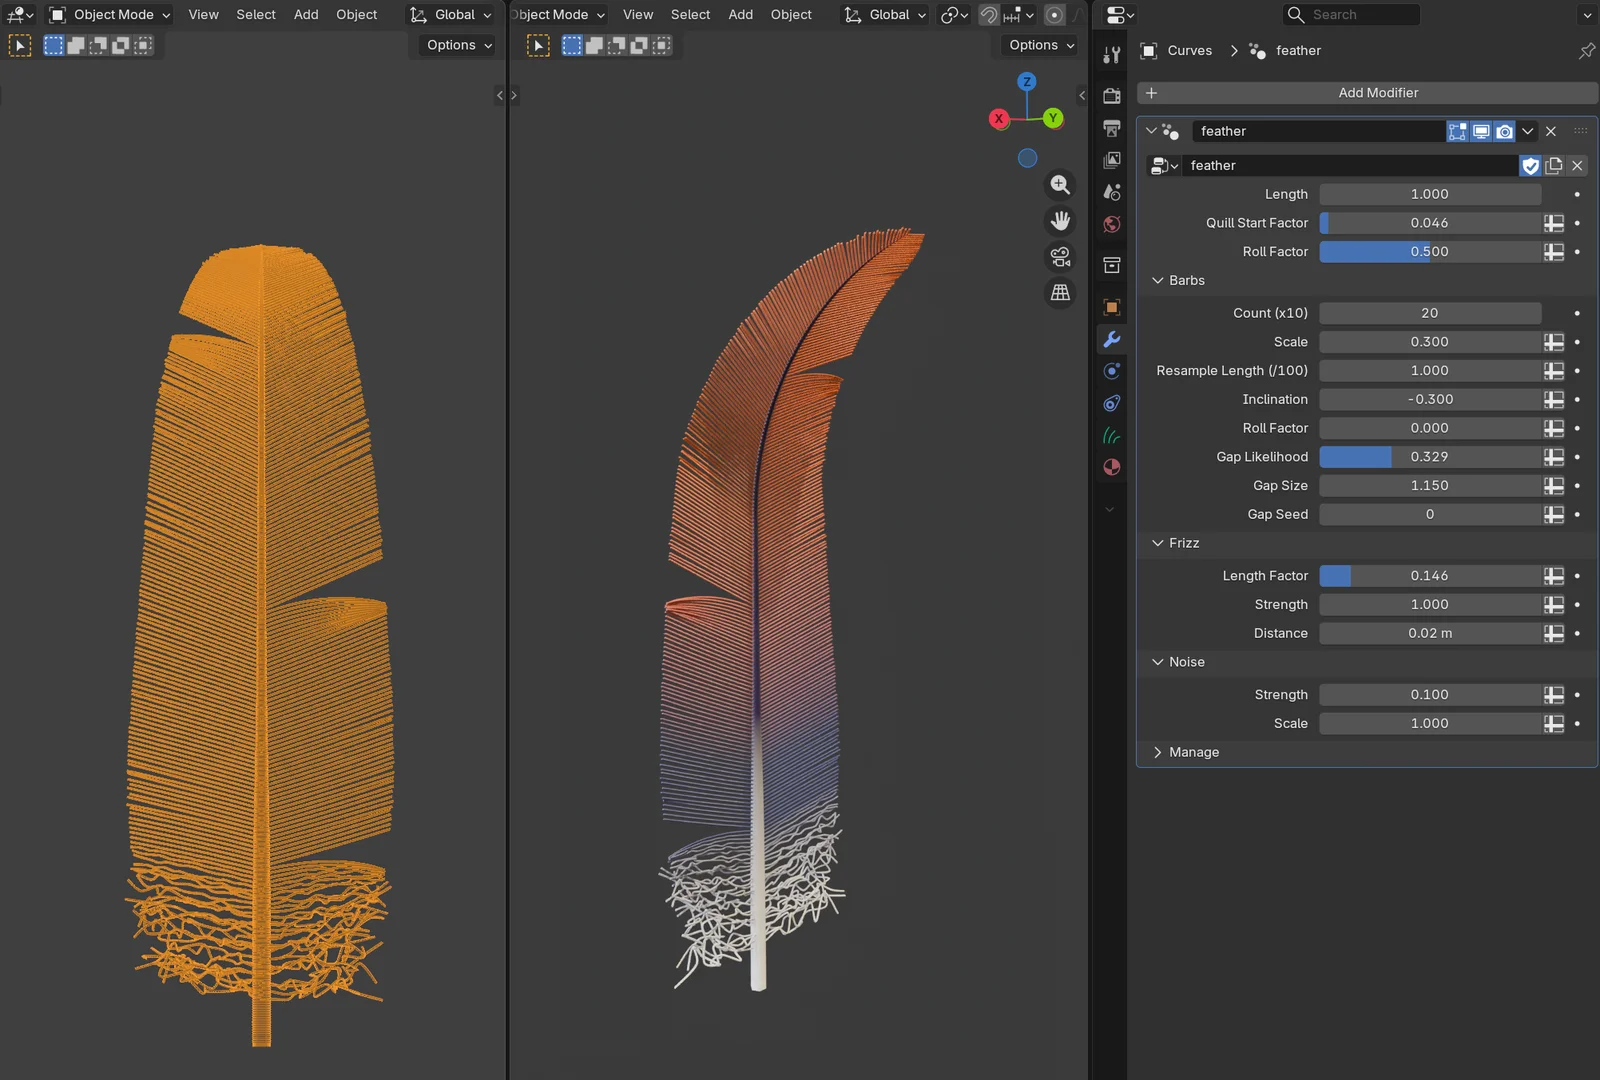1600x1080 pixels.
Task: Open the Tool properties tab icon
Action: (1111, 56)
